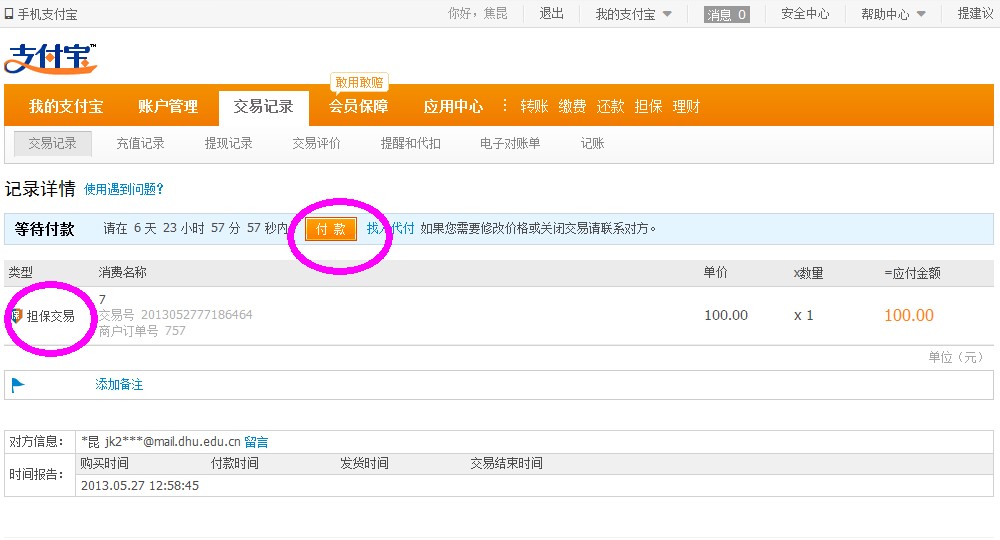Open the 账户管理 tab
The height and width of the screenshot is (540, 1000).
(x=168, y=106)
